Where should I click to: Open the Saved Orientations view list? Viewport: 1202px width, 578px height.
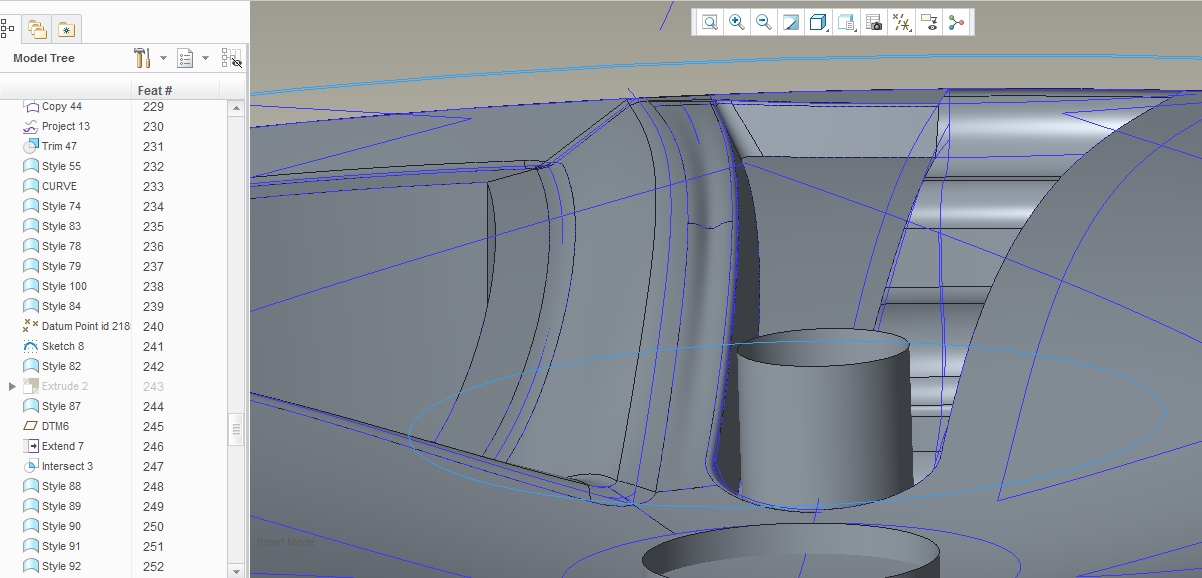[x=847, y=22]
